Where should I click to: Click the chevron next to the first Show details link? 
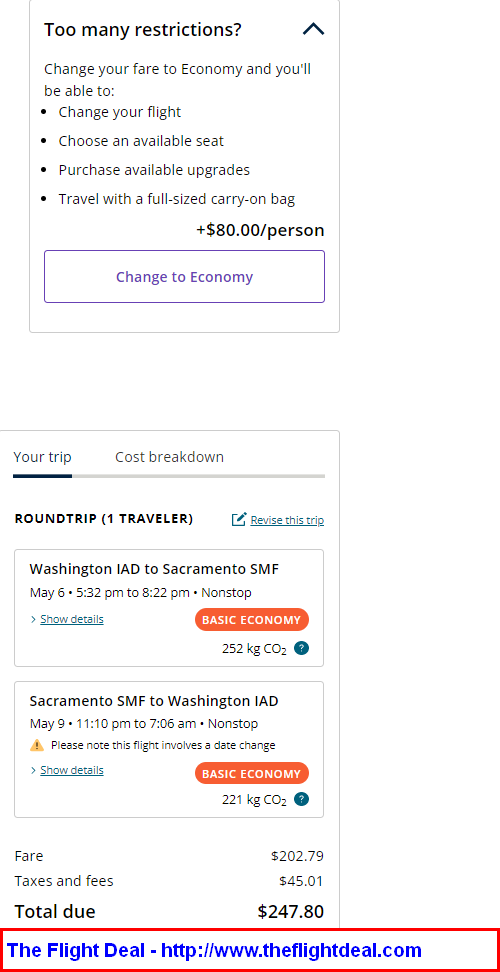[33, 619]
